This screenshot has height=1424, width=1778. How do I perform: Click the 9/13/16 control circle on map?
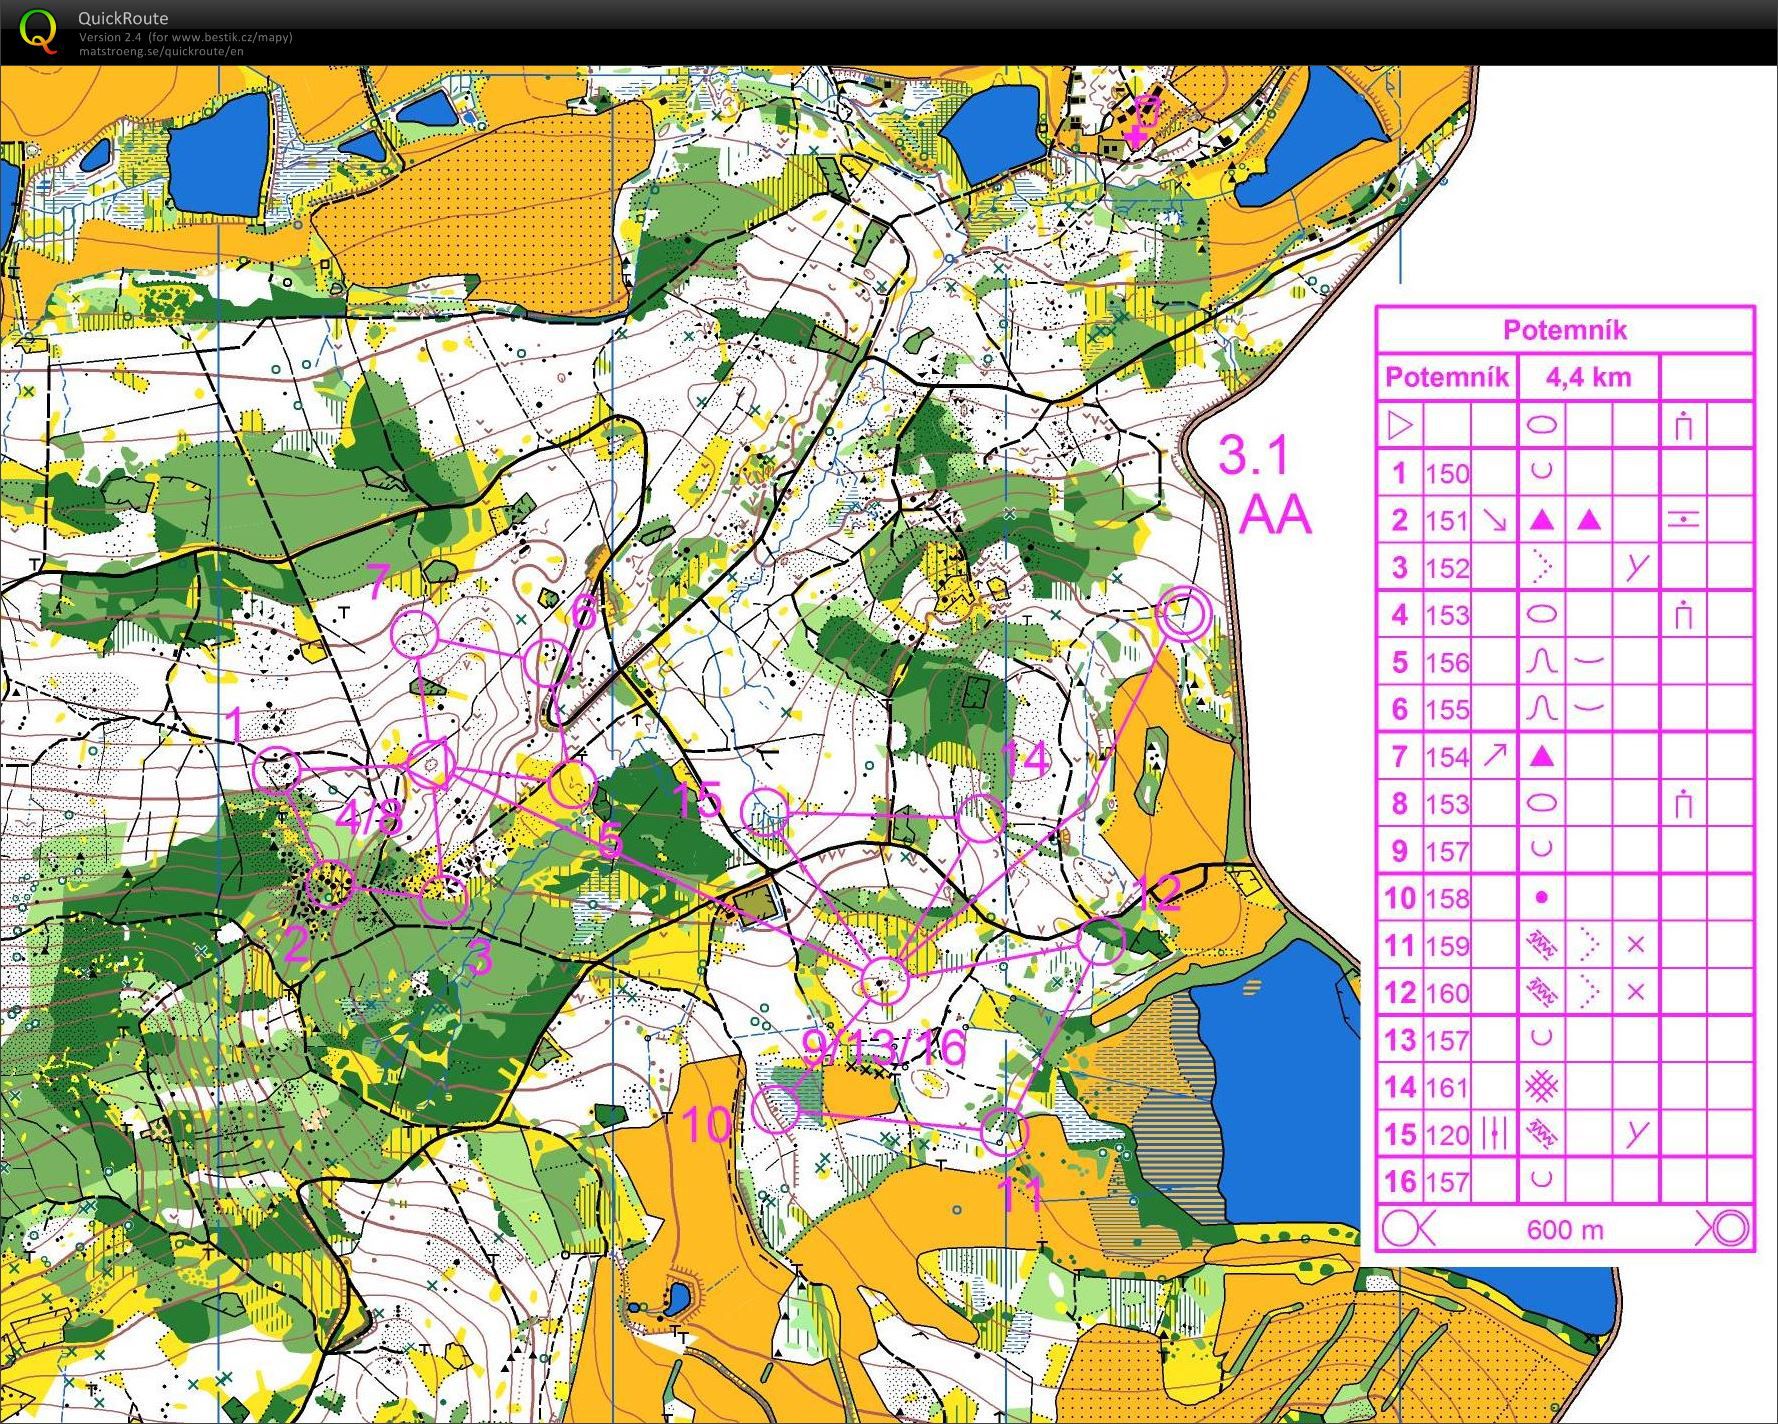click(x=884, y=980)
